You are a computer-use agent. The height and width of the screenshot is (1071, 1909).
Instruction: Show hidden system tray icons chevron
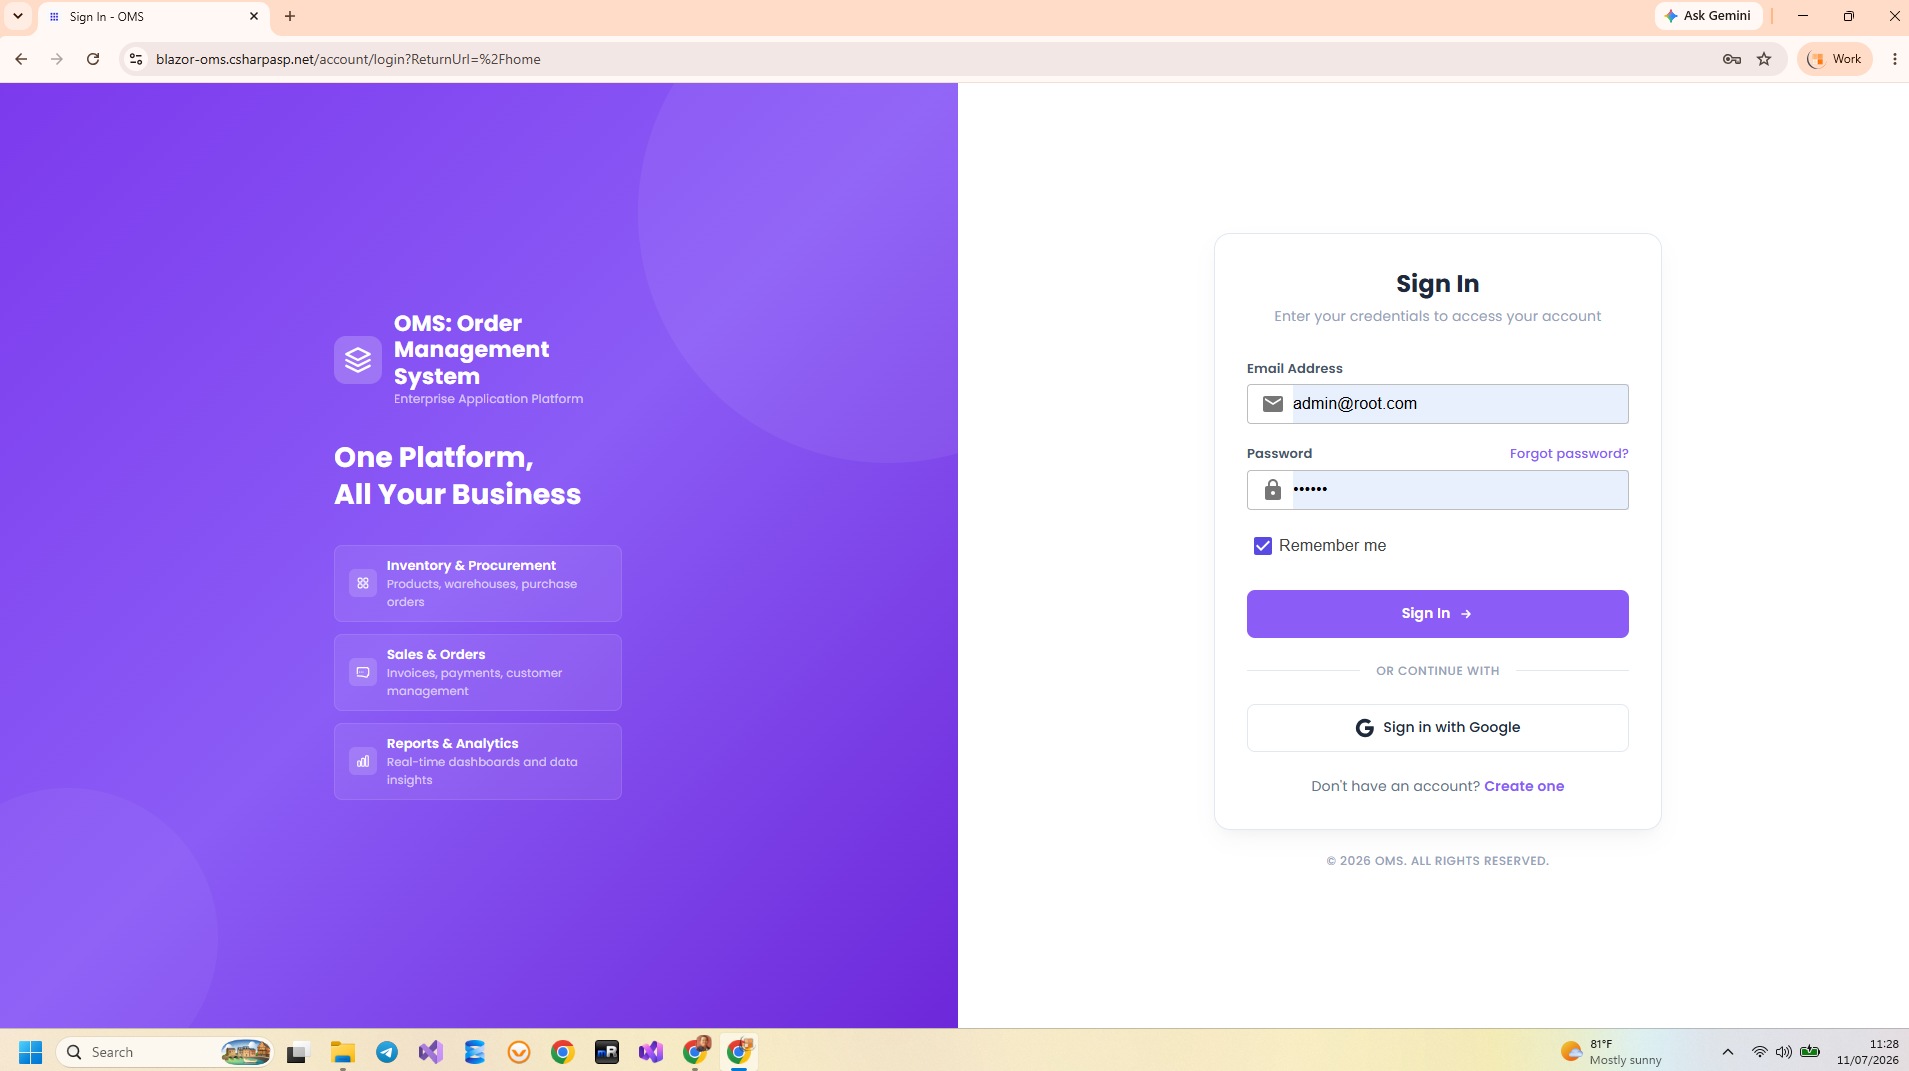(1727, 1052)
